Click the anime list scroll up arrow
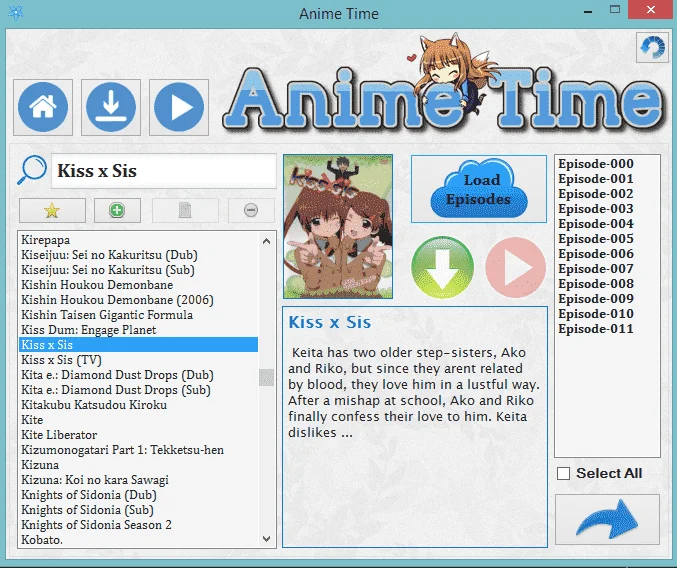The image size is (677, 568). (x=266, y=241)
